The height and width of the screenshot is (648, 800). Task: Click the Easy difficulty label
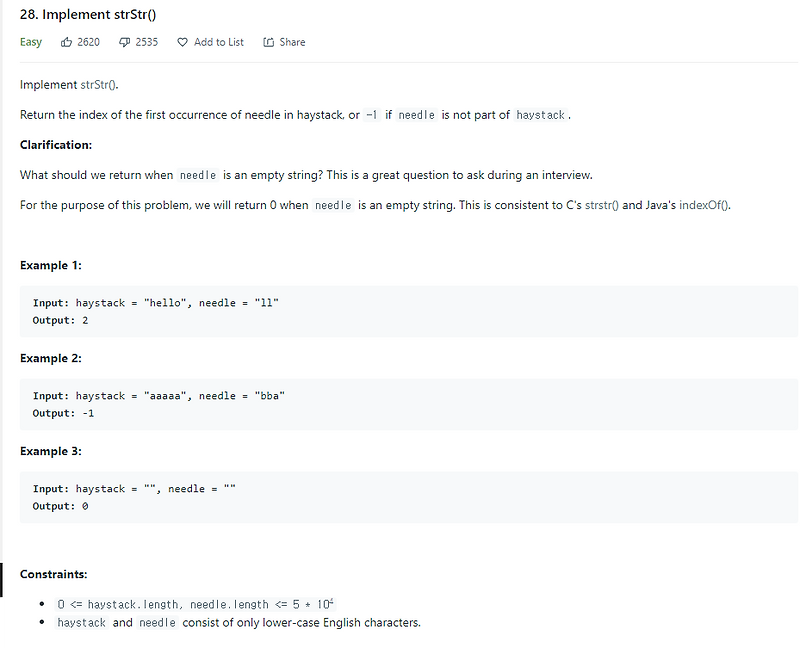pyautogui.click(x=30, y=42)
